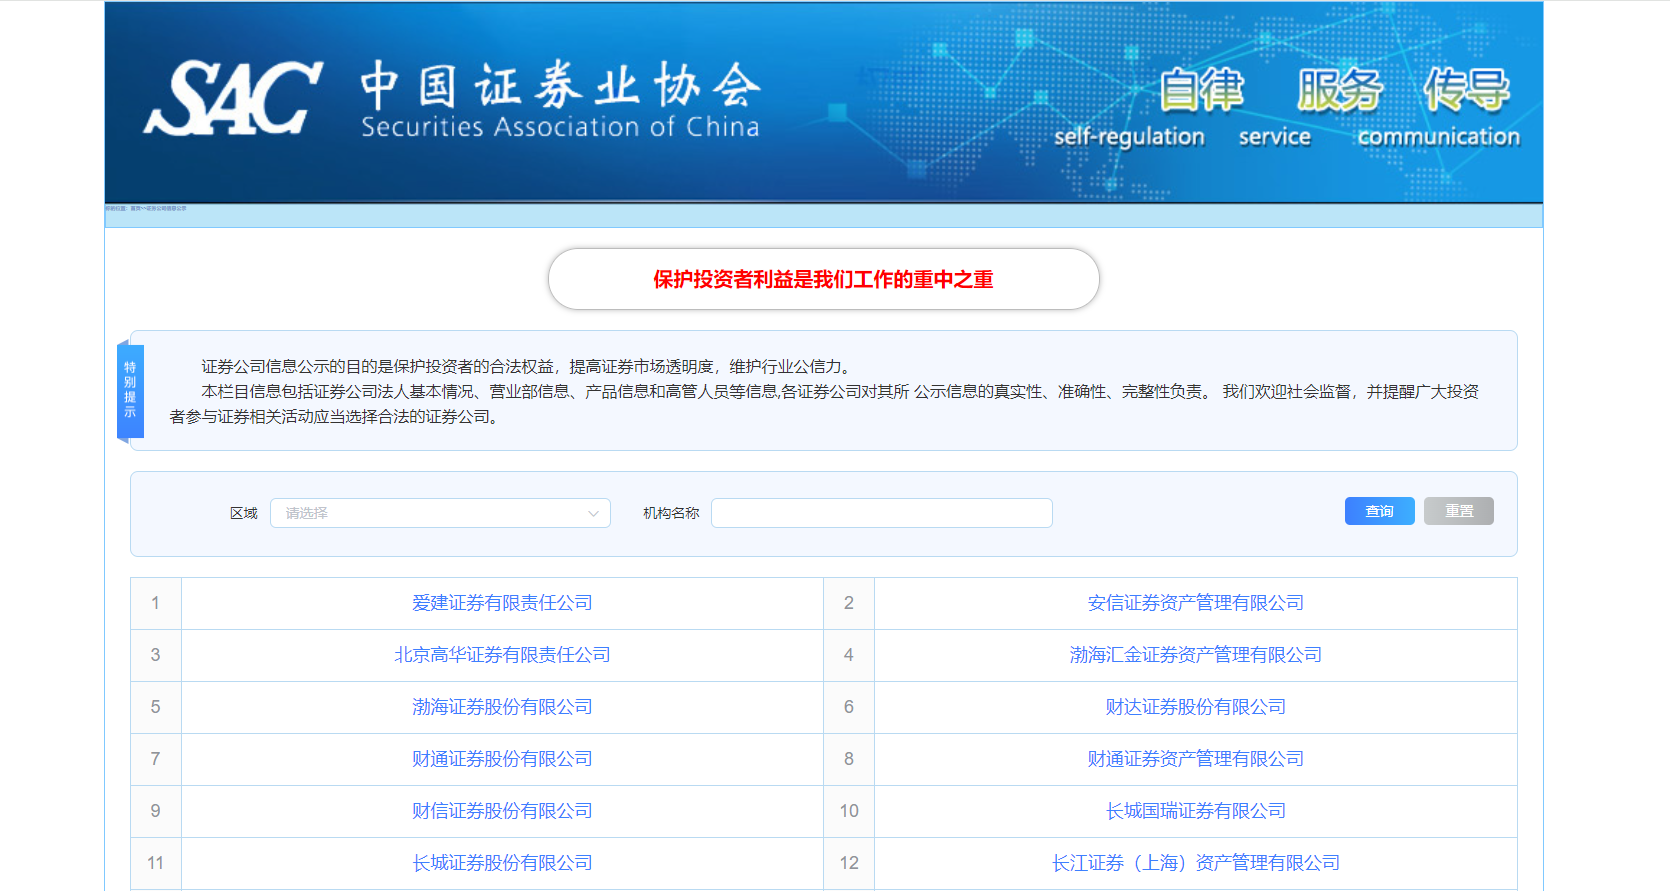Click the 首页 breadcrumb link under the banner

pyautogui.click(x=134, y=208)
